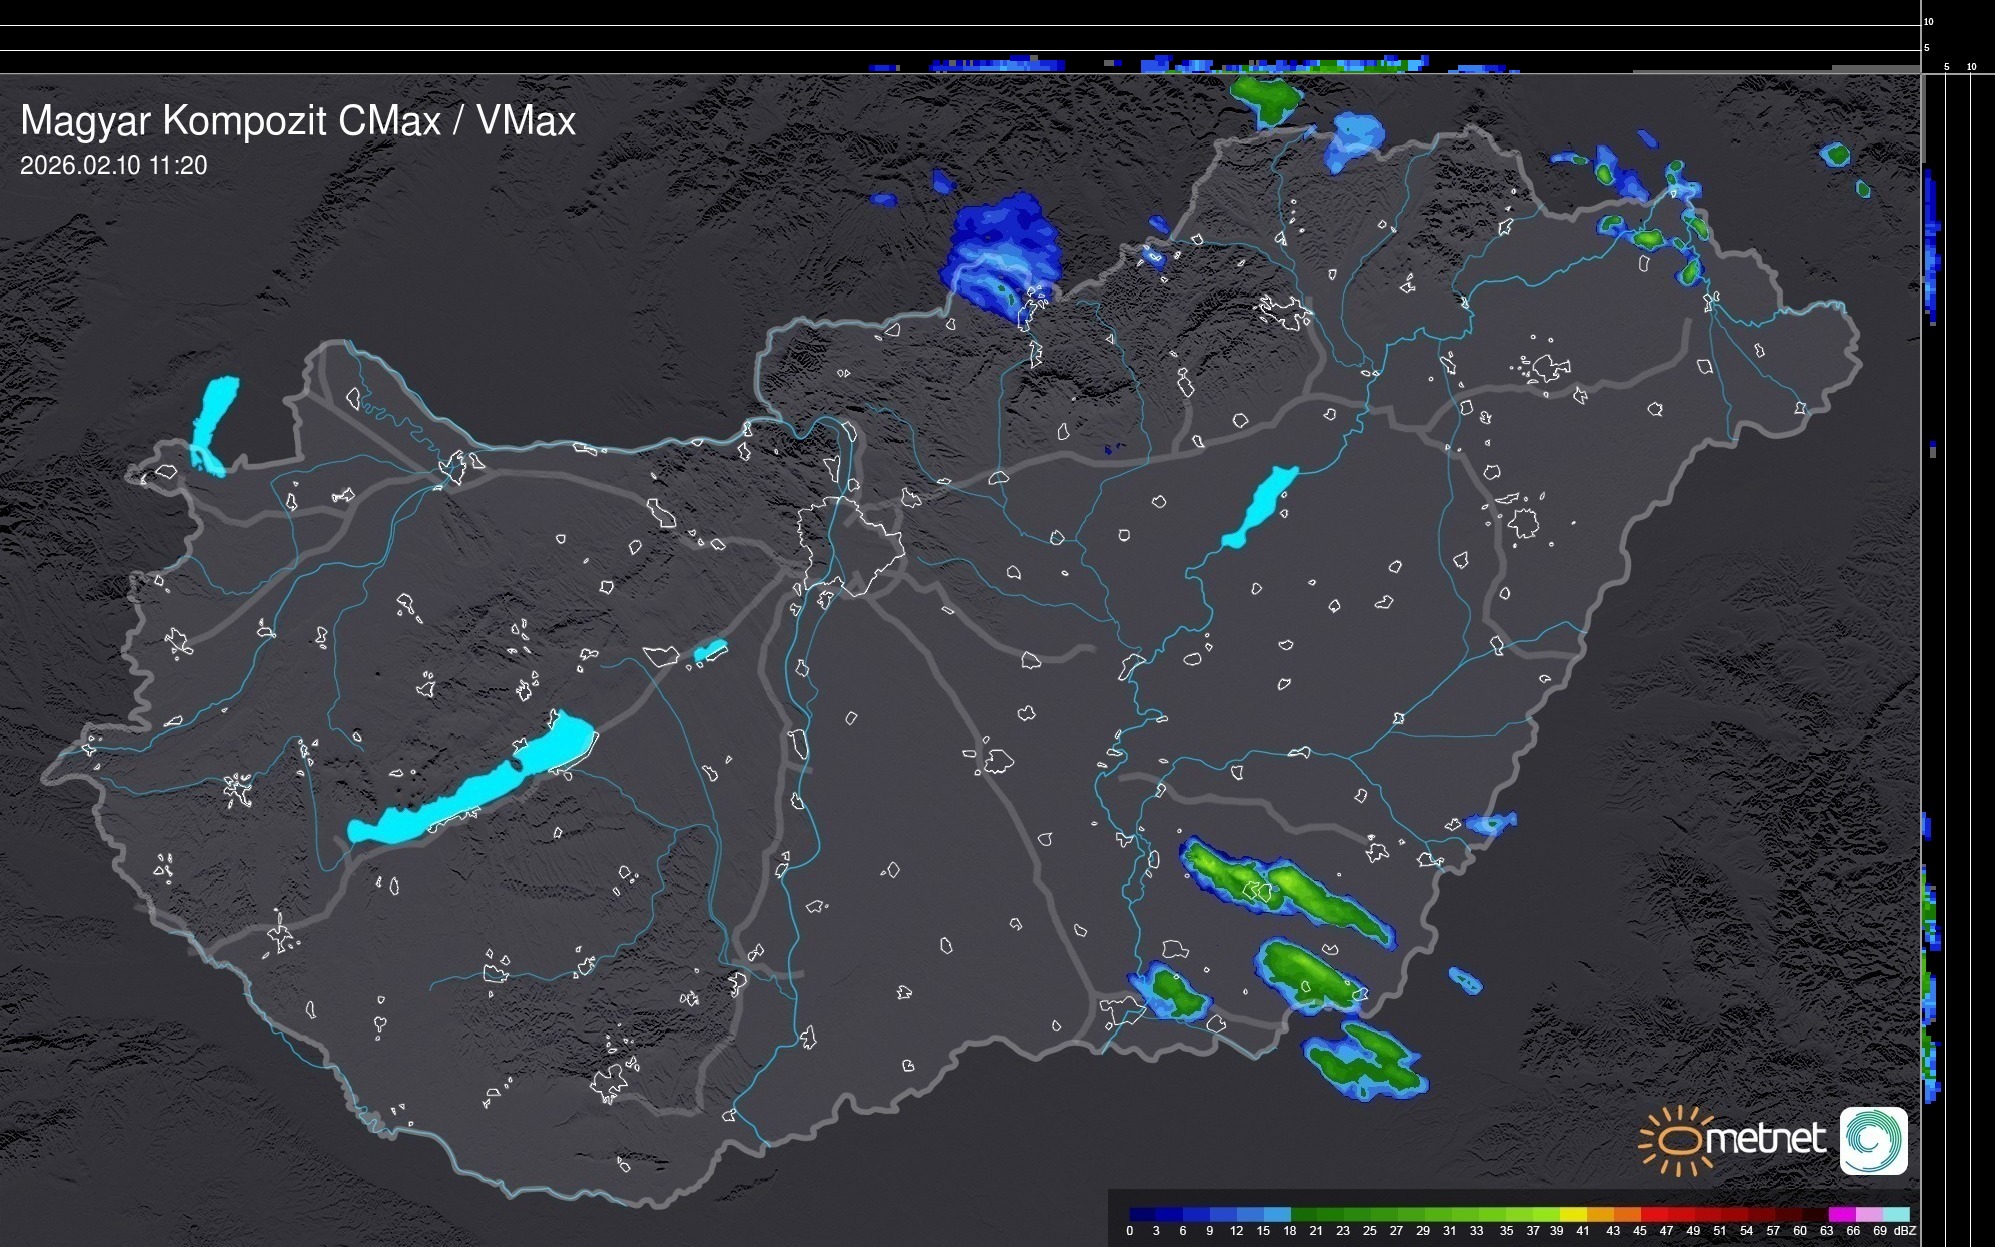Click the yellow 39 dBZ legend swatch
The width and height of the screenshot is (1995, 1247).
[x=1573, y=1214]
